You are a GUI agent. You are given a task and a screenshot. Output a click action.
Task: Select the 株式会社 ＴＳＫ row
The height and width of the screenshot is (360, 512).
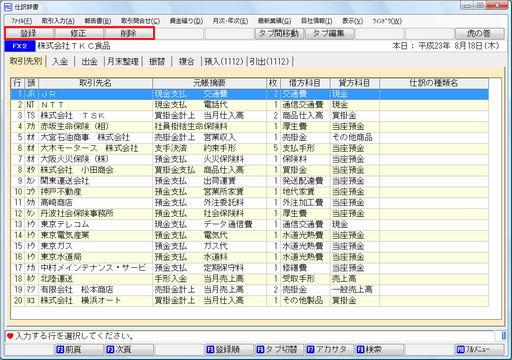point(250,116)
